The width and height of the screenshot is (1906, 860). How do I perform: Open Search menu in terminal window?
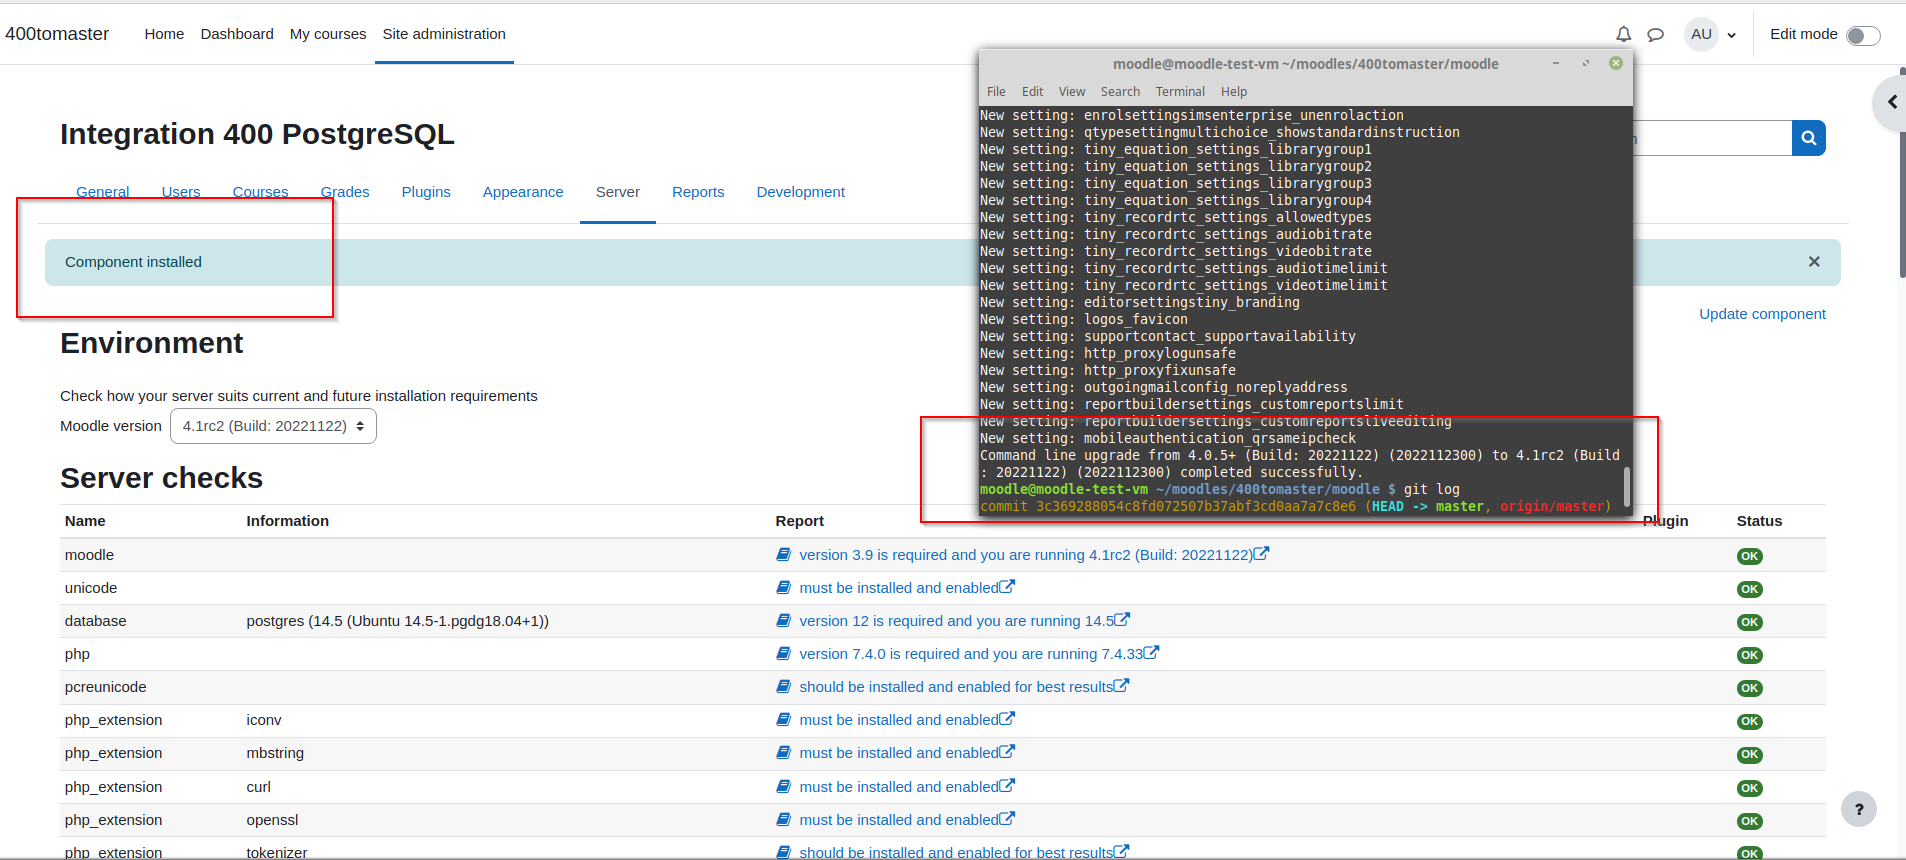(x=1120, y=91)
